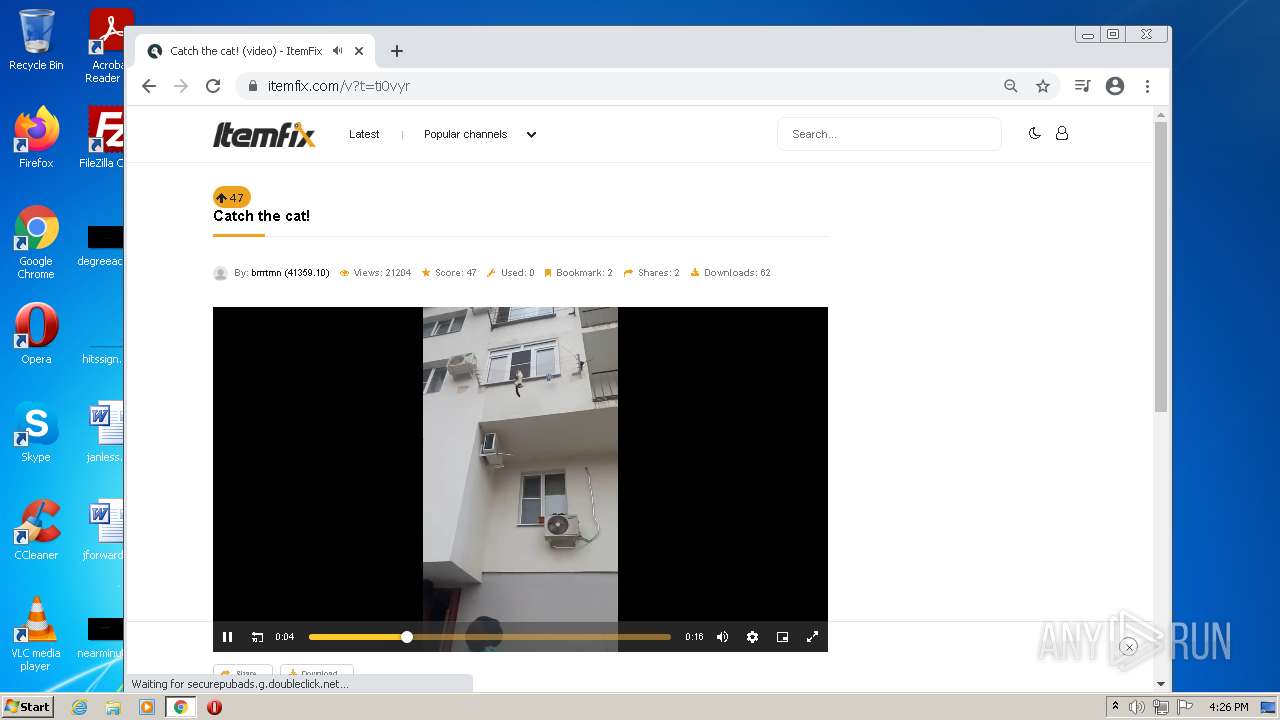
Task: Mute the video player volume
Action: coord(722,637)
